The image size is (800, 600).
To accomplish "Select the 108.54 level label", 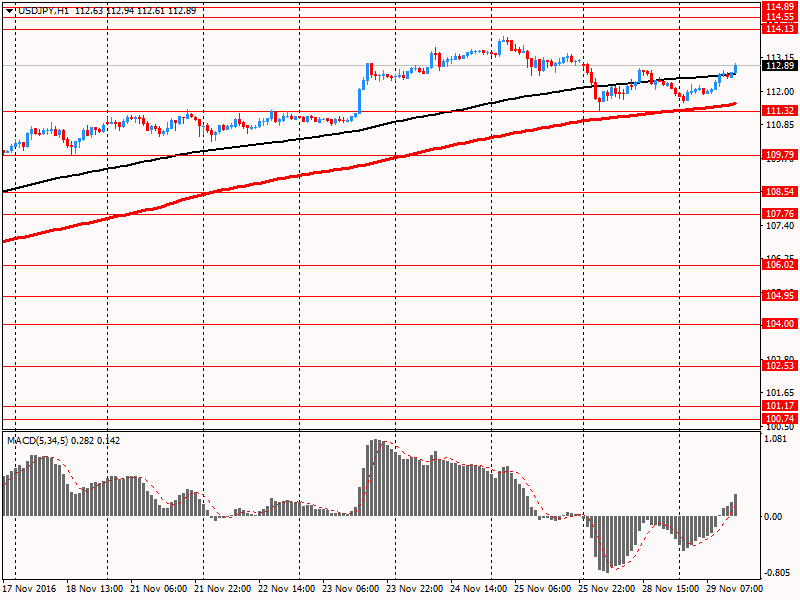I will click(x=780, y=192).
